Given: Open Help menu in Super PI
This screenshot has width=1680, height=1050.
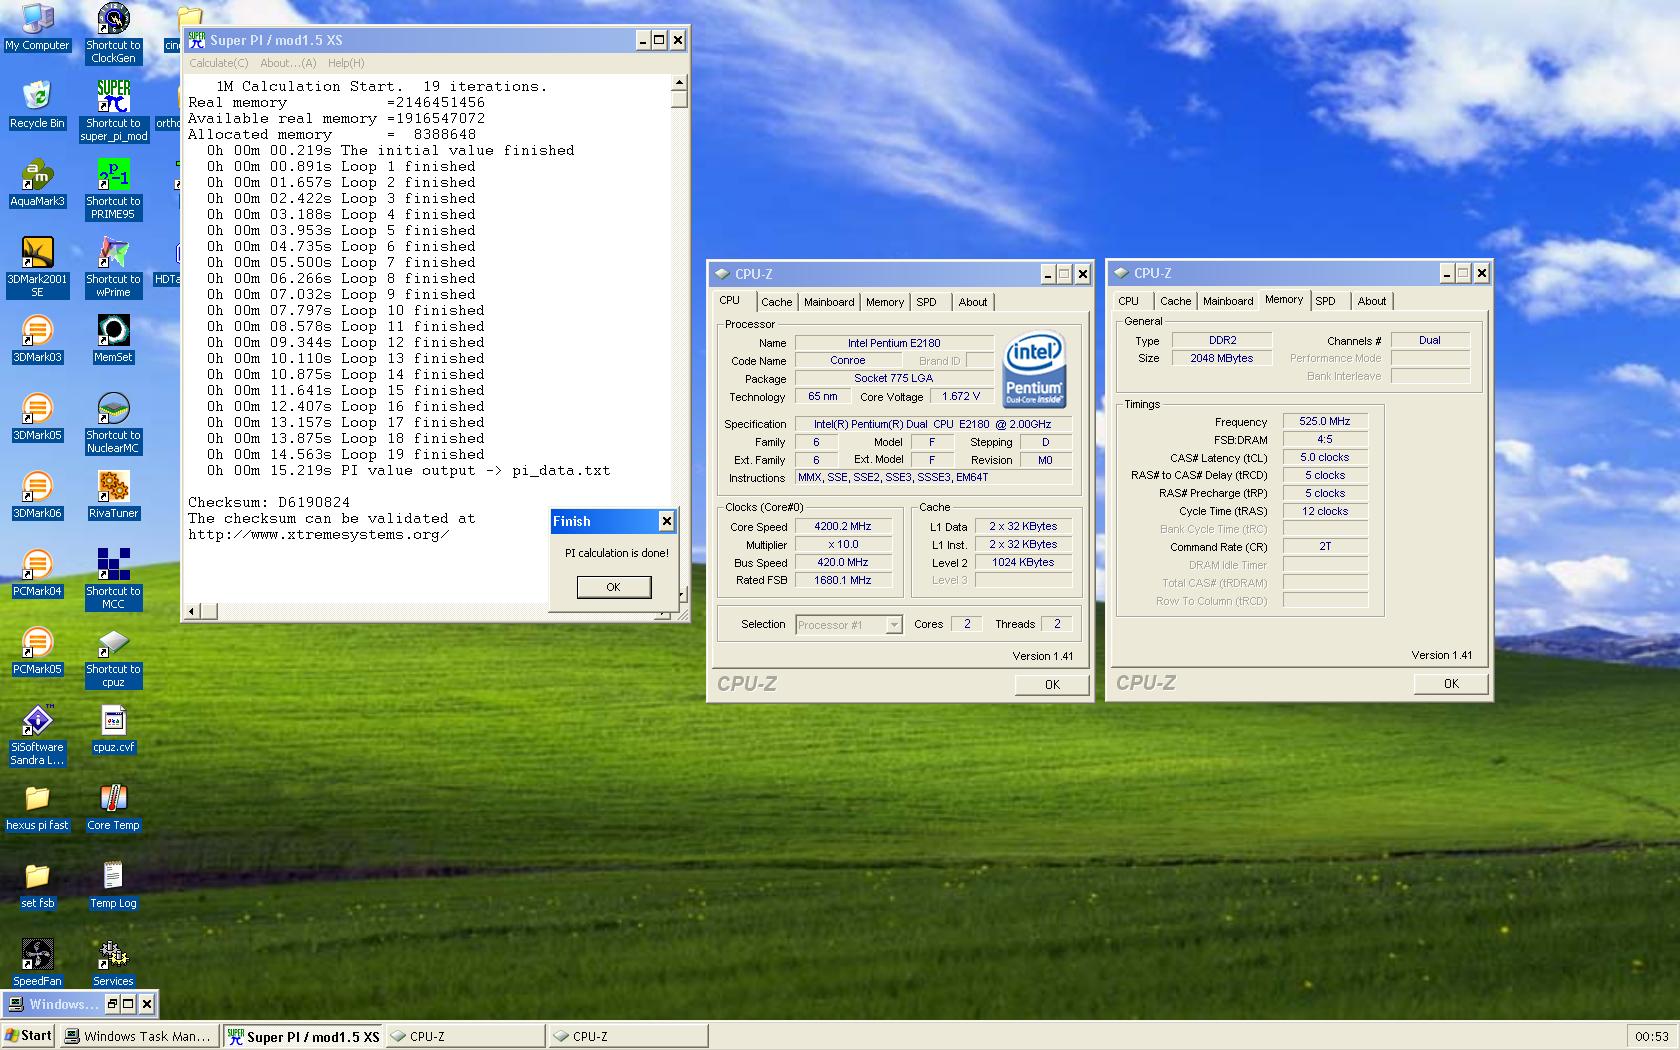Looking at the screenshot, I should [346, 63].
